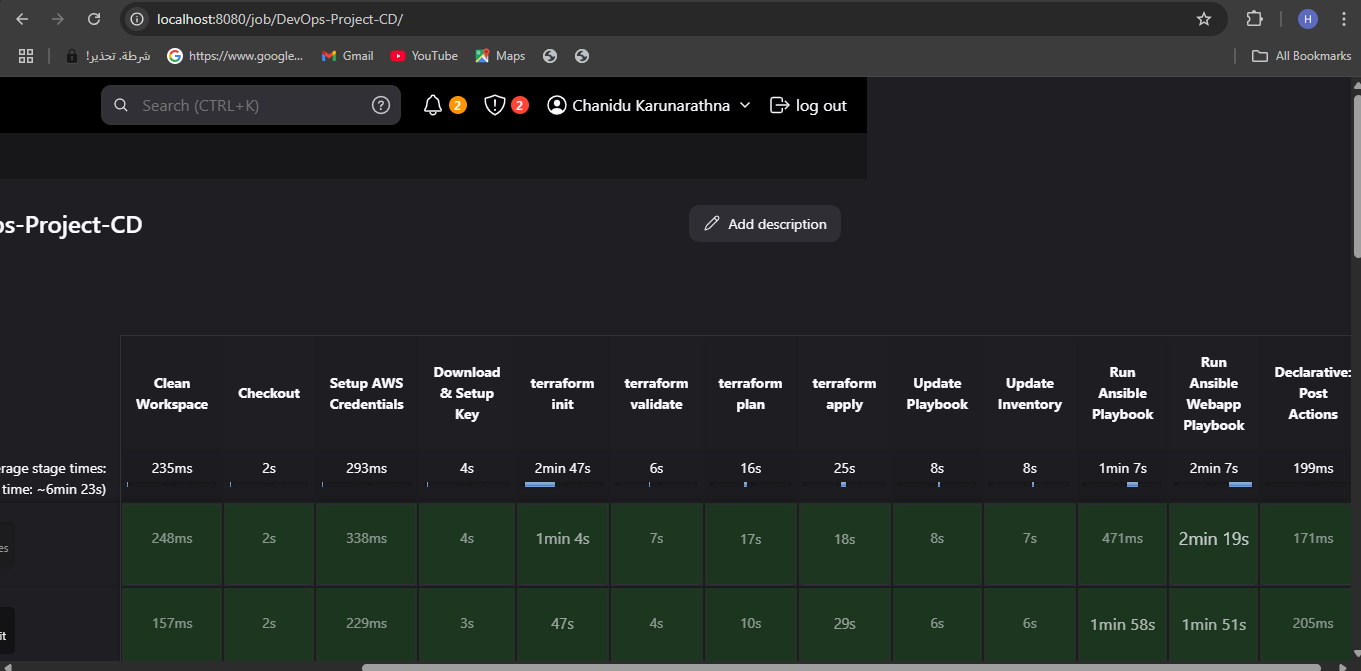Click the terraform init stage header
This screenshot has width=1361, height=671.
[x=562, y=394]
